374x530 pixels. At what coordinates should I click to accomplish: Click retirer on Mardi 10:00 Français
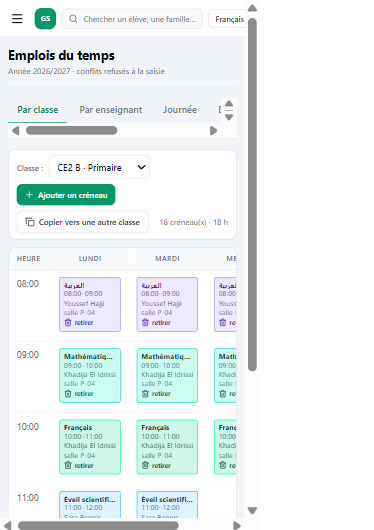click(x=161, y=465)
